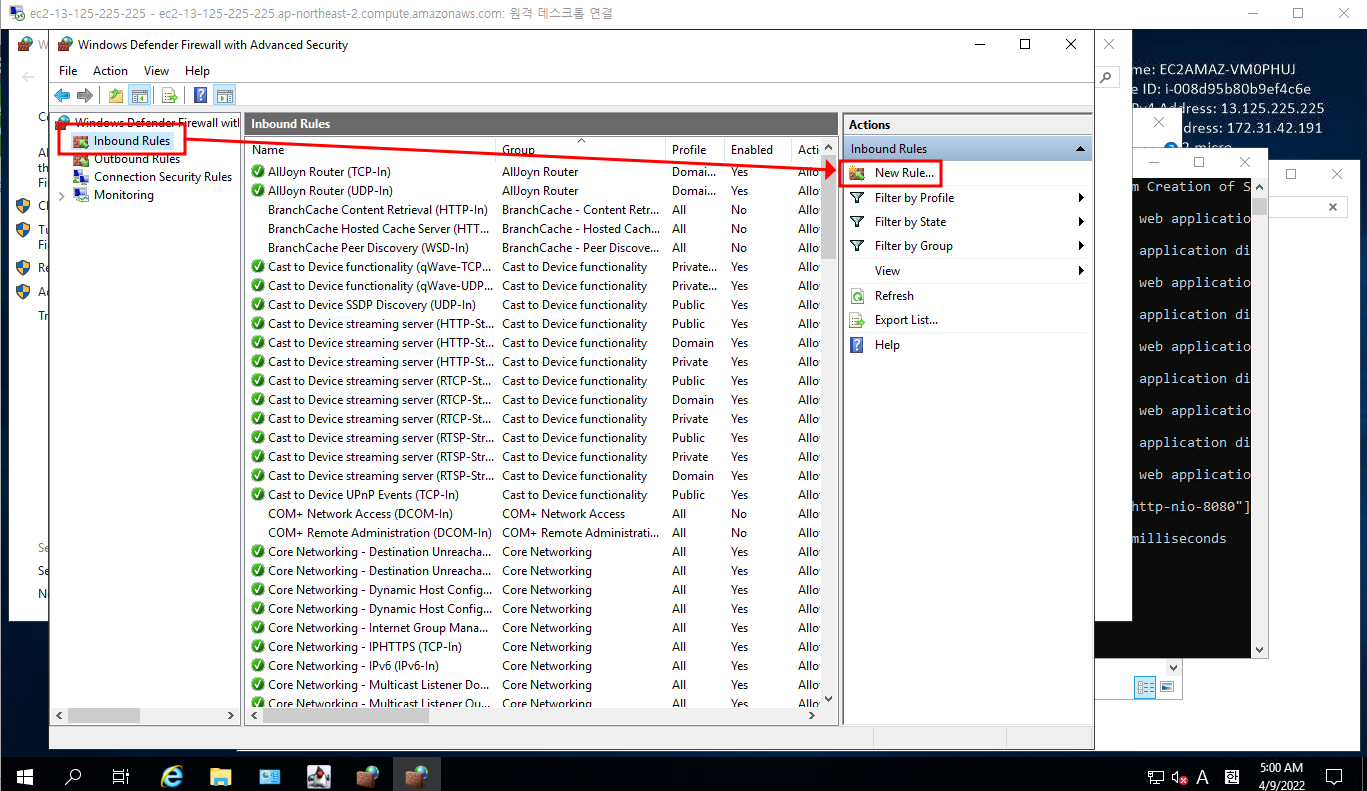The height and width of the screenshot is (791, 1367).
Task: Open the View menu
Action: [x=156, y=71]
